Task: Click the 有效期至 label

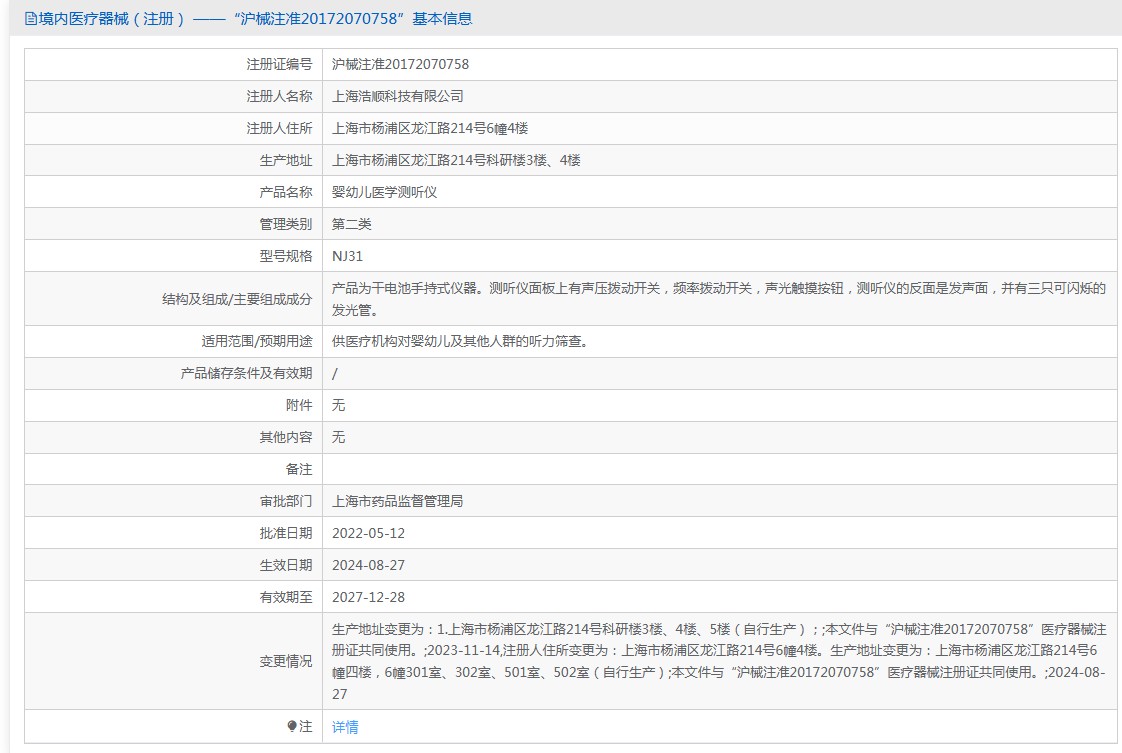Action: click(x=286, y=597)
